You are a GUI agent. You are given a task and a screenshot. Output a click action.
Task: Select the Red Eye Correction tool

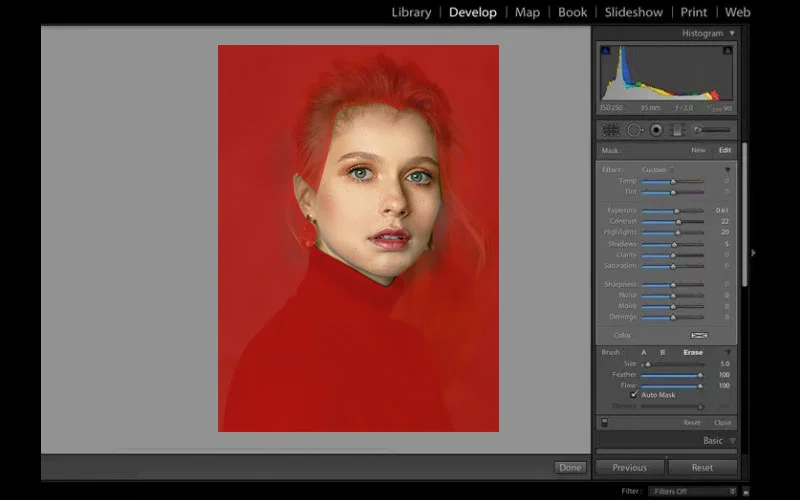point(656,129)
